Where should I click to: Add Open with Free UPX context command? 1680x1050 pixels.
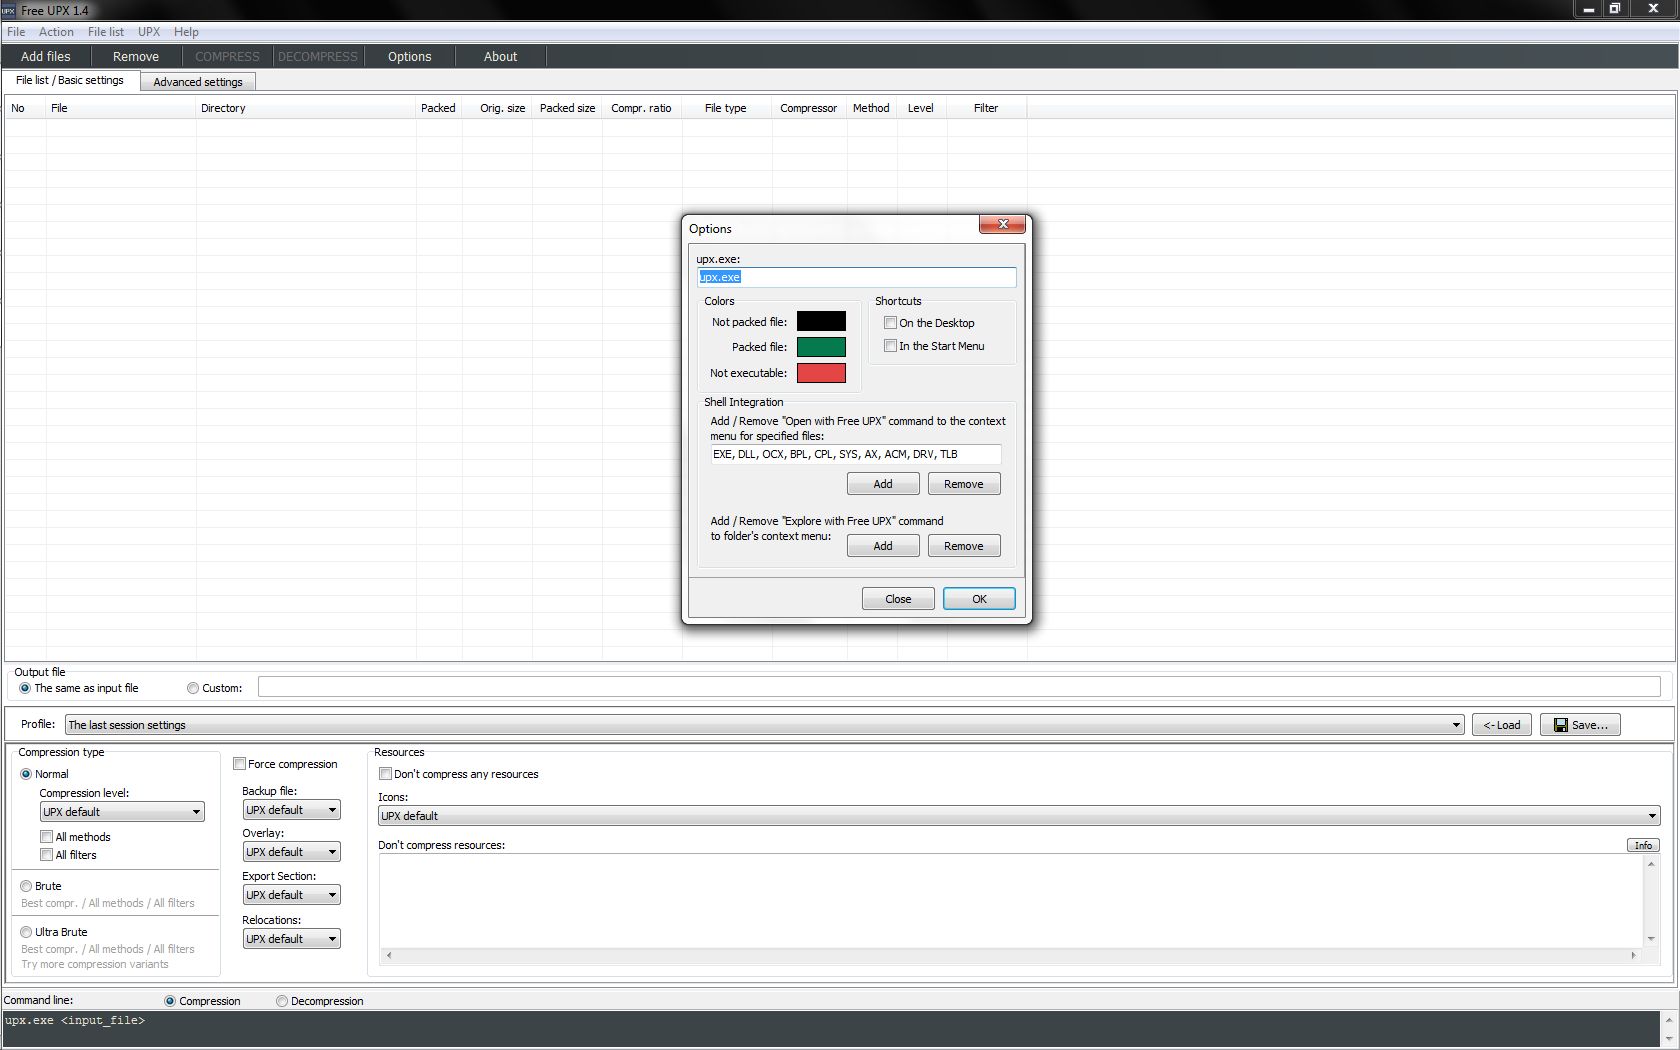click(883, 484)
